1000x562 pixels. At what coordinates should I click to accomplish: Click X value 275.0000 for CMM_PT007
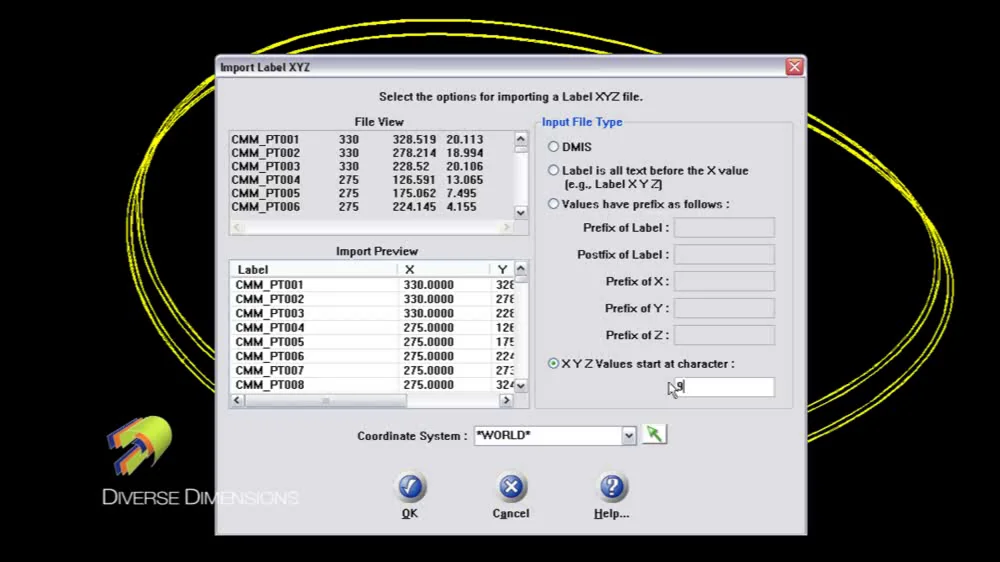[x=429, y=371]
